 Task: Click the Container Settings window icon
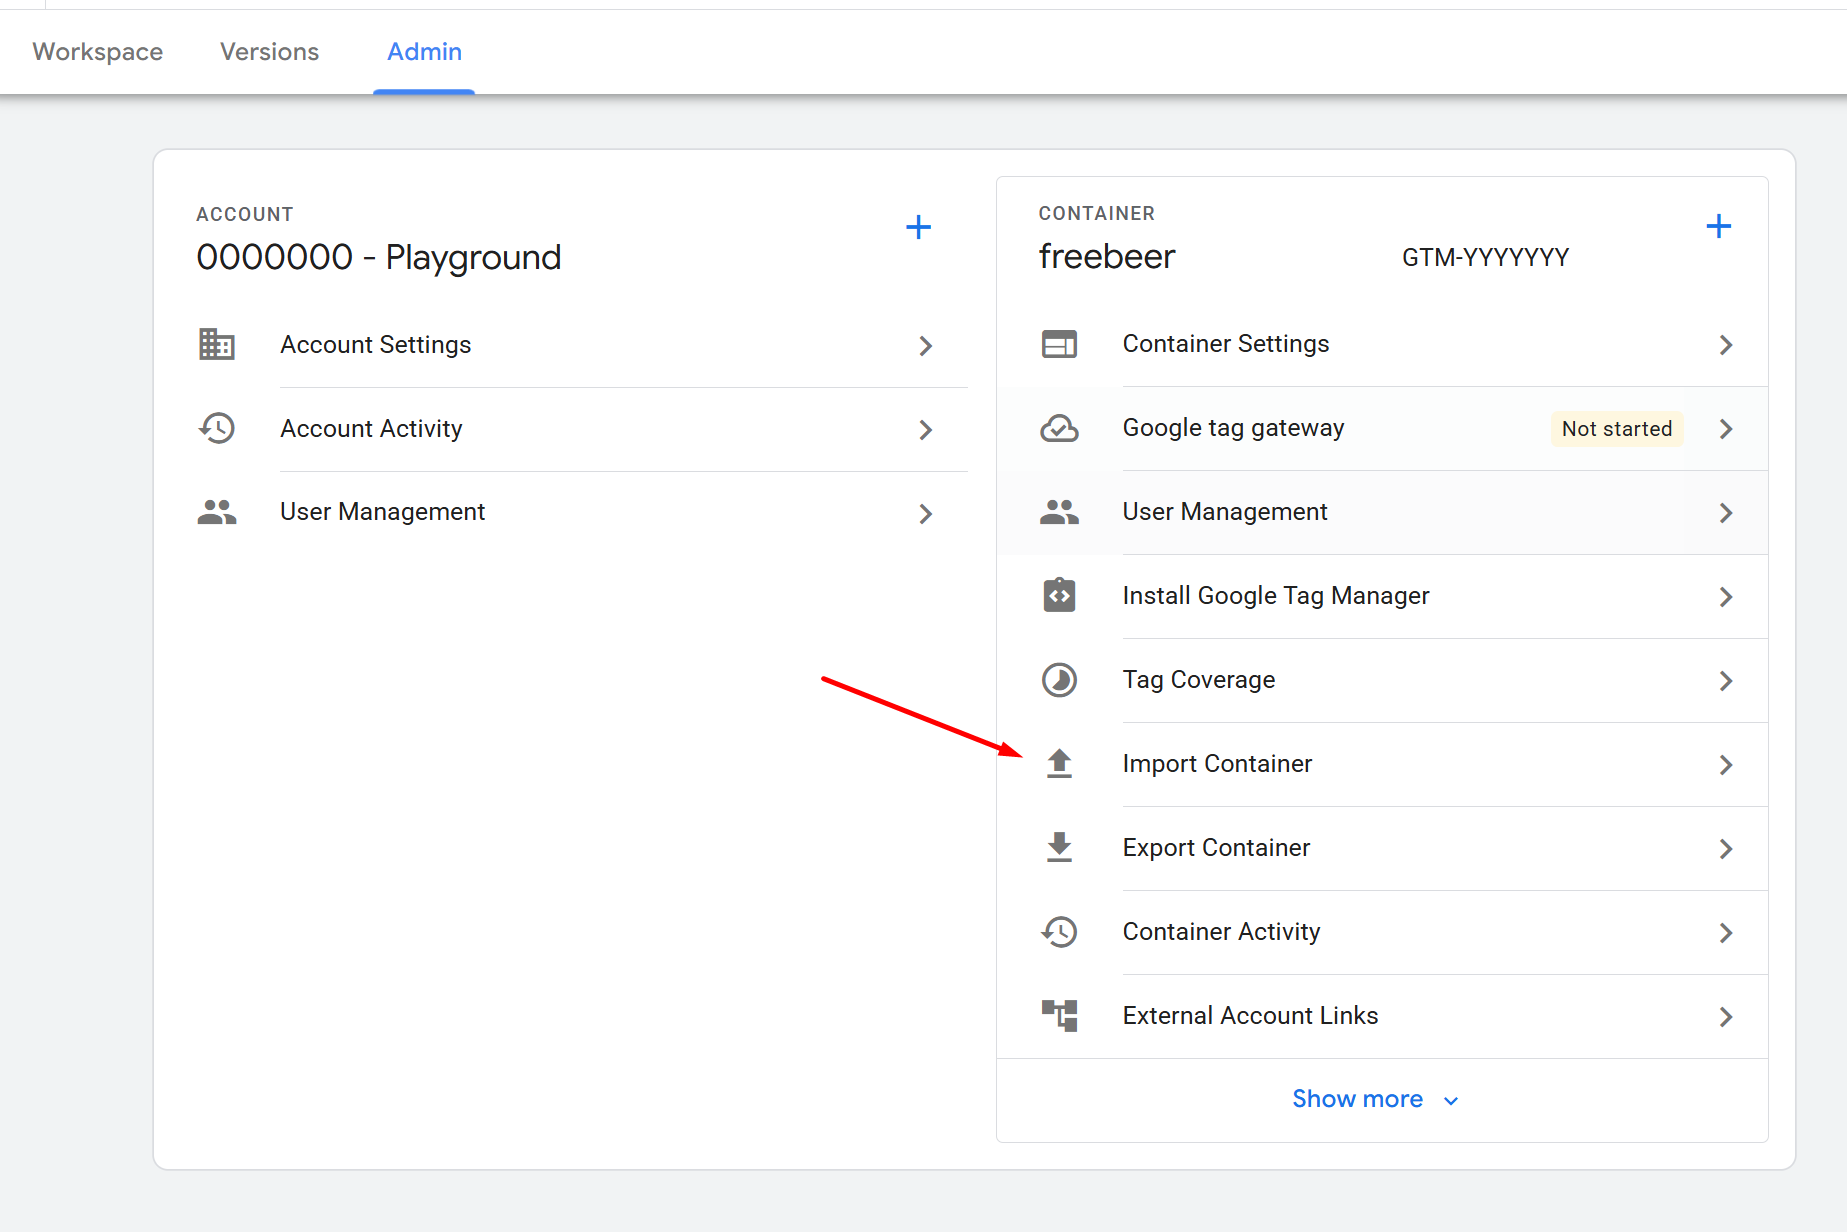click(1059, 344)
